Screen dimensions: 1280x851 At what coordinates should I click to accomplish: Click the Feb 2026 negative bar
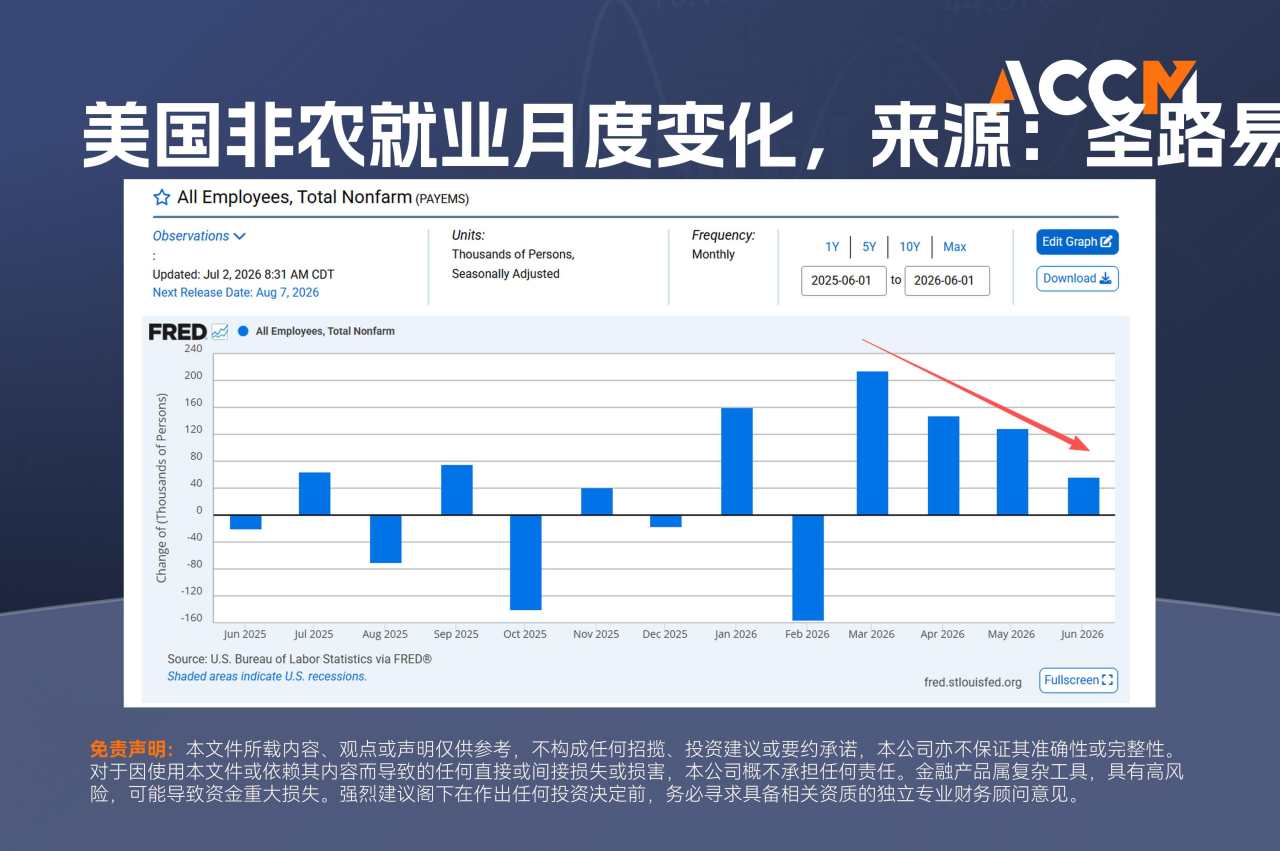click(808, 568)
